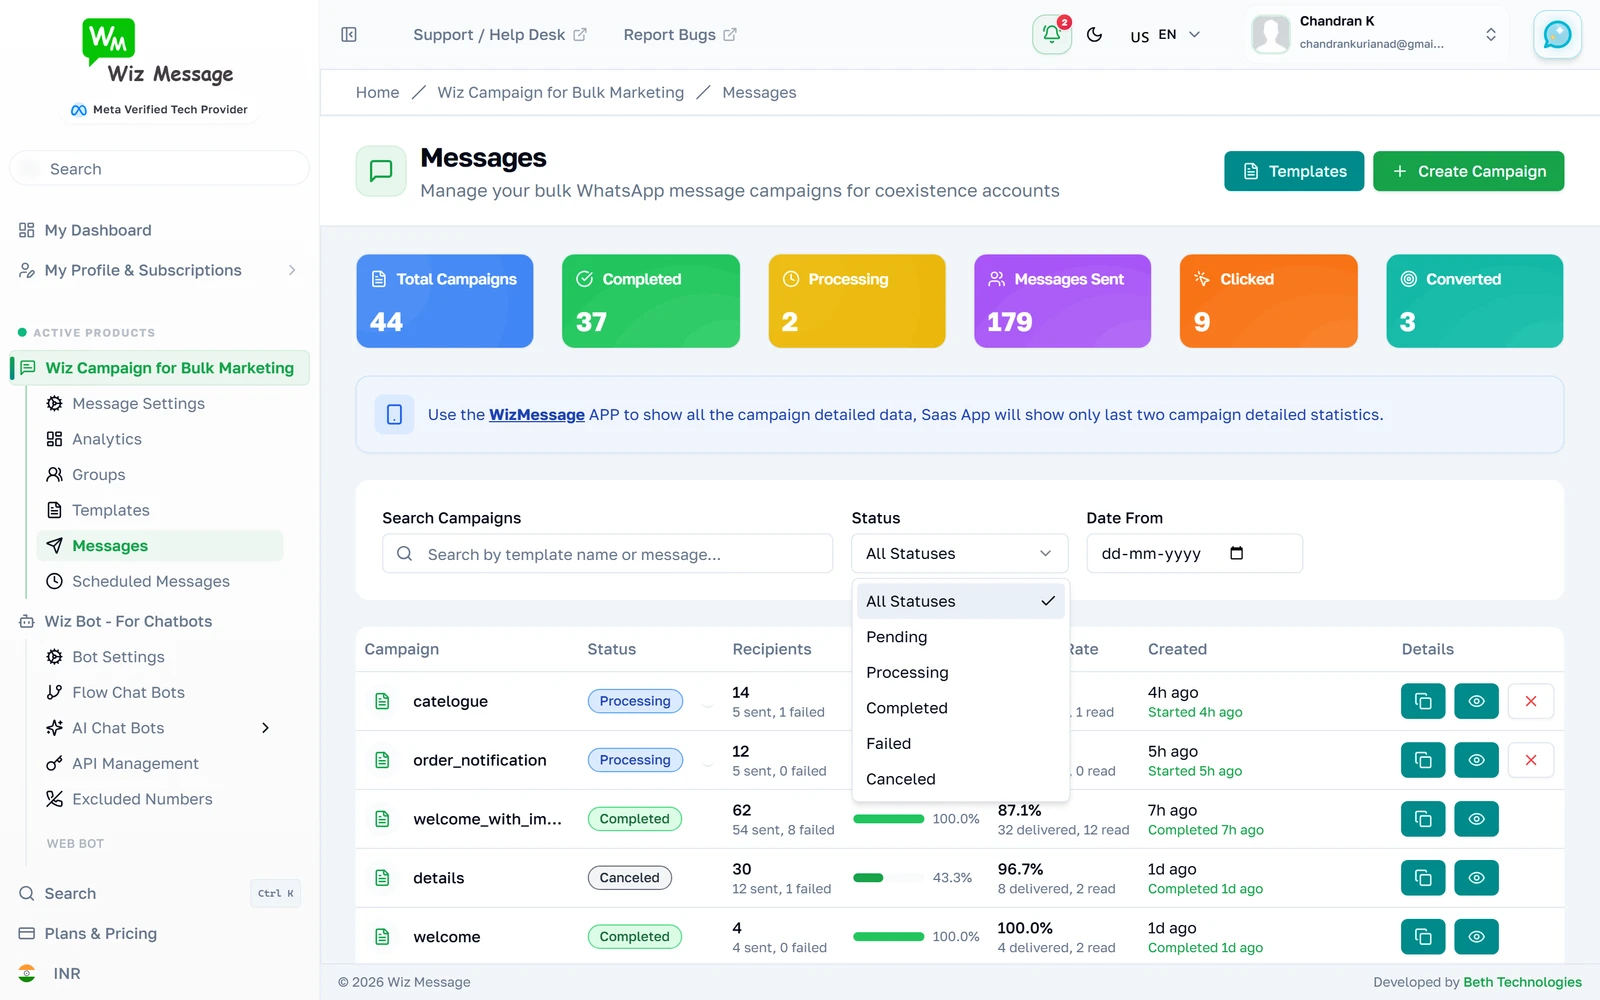The height and width of the screenshot is (1000, 1600).
Task: Focus the Search Campaigns input field
Action: [x=607, y=554]
